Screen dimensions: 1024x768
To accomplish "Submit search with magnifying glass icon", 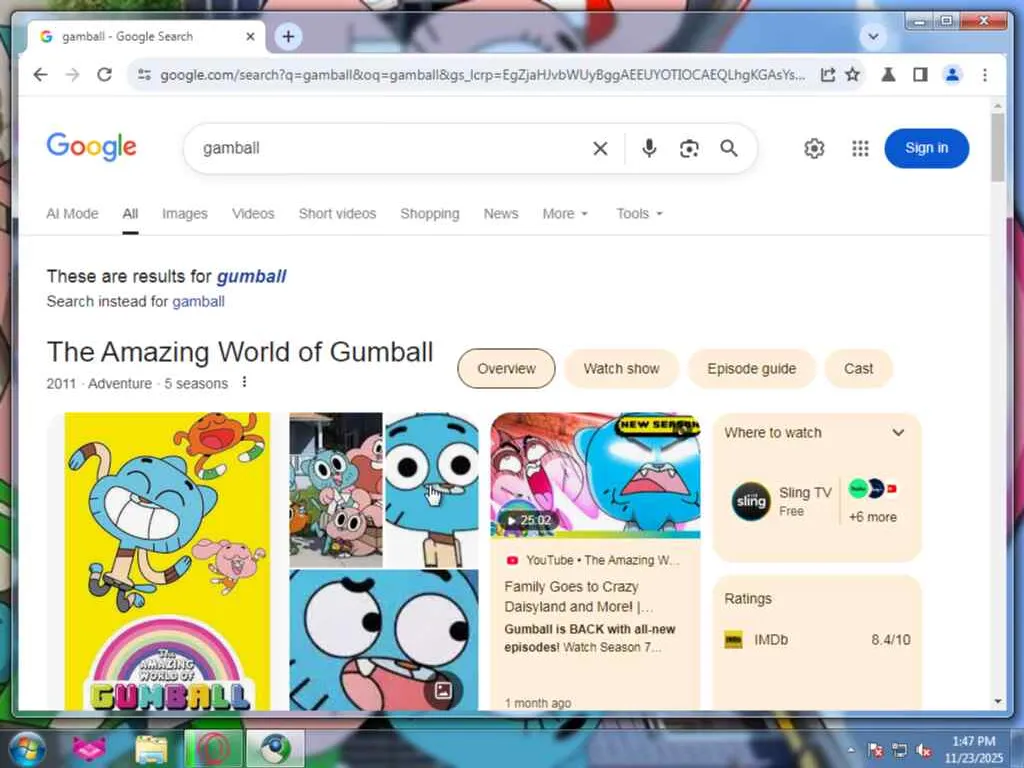I will 729,148.
